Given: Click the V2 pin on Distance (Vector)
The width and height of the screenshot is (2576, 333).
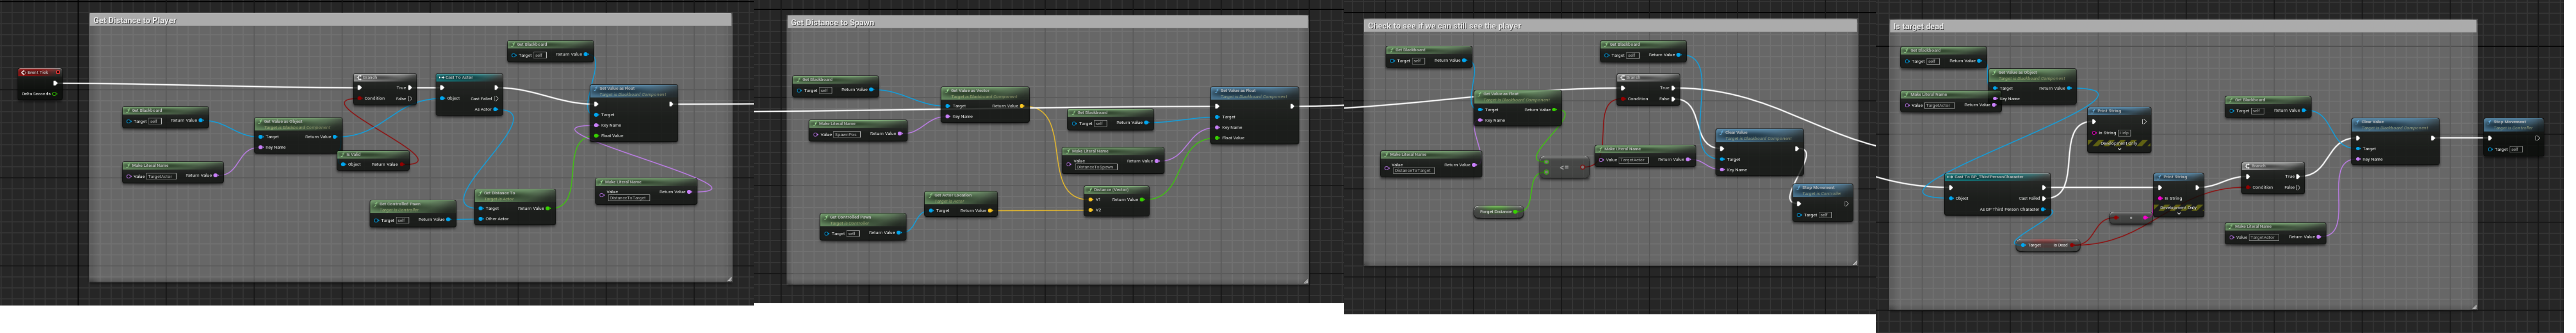Looking at the screenshot, I should [x=1091, y=210].
